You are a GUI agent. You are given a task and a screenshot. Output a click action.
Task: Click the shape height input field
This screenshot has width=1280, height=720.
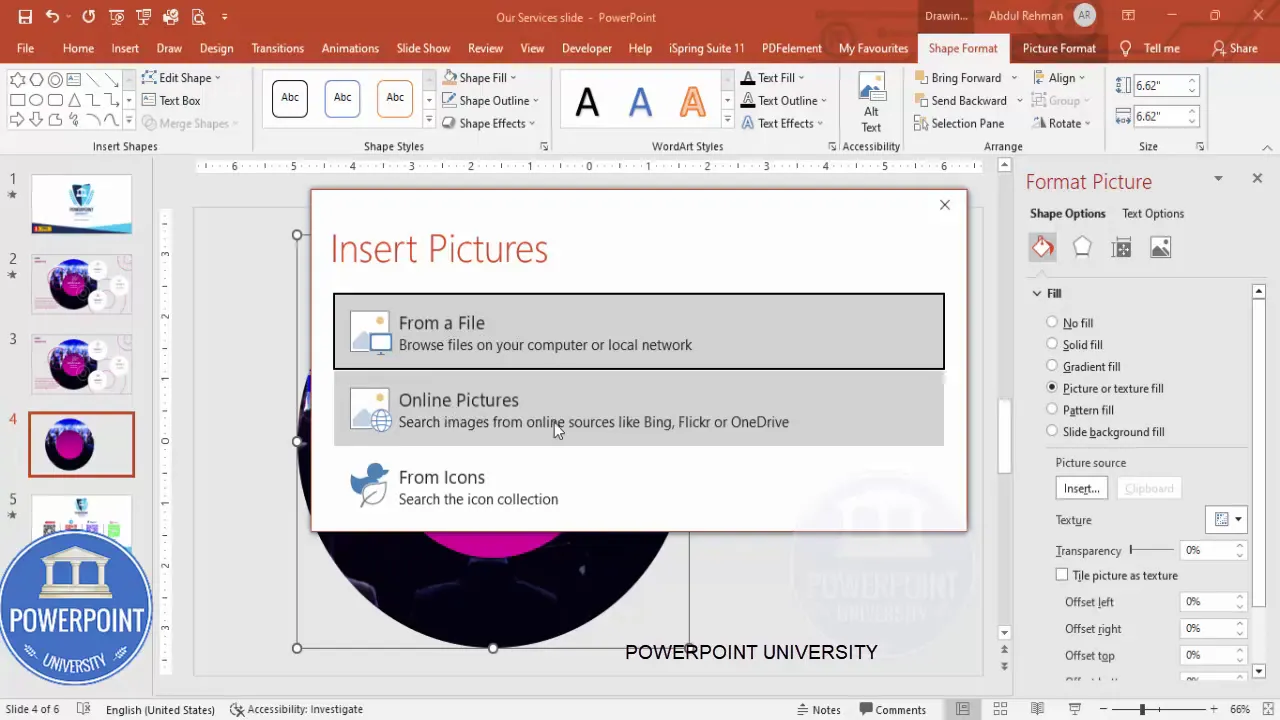tap(1160, 86)
